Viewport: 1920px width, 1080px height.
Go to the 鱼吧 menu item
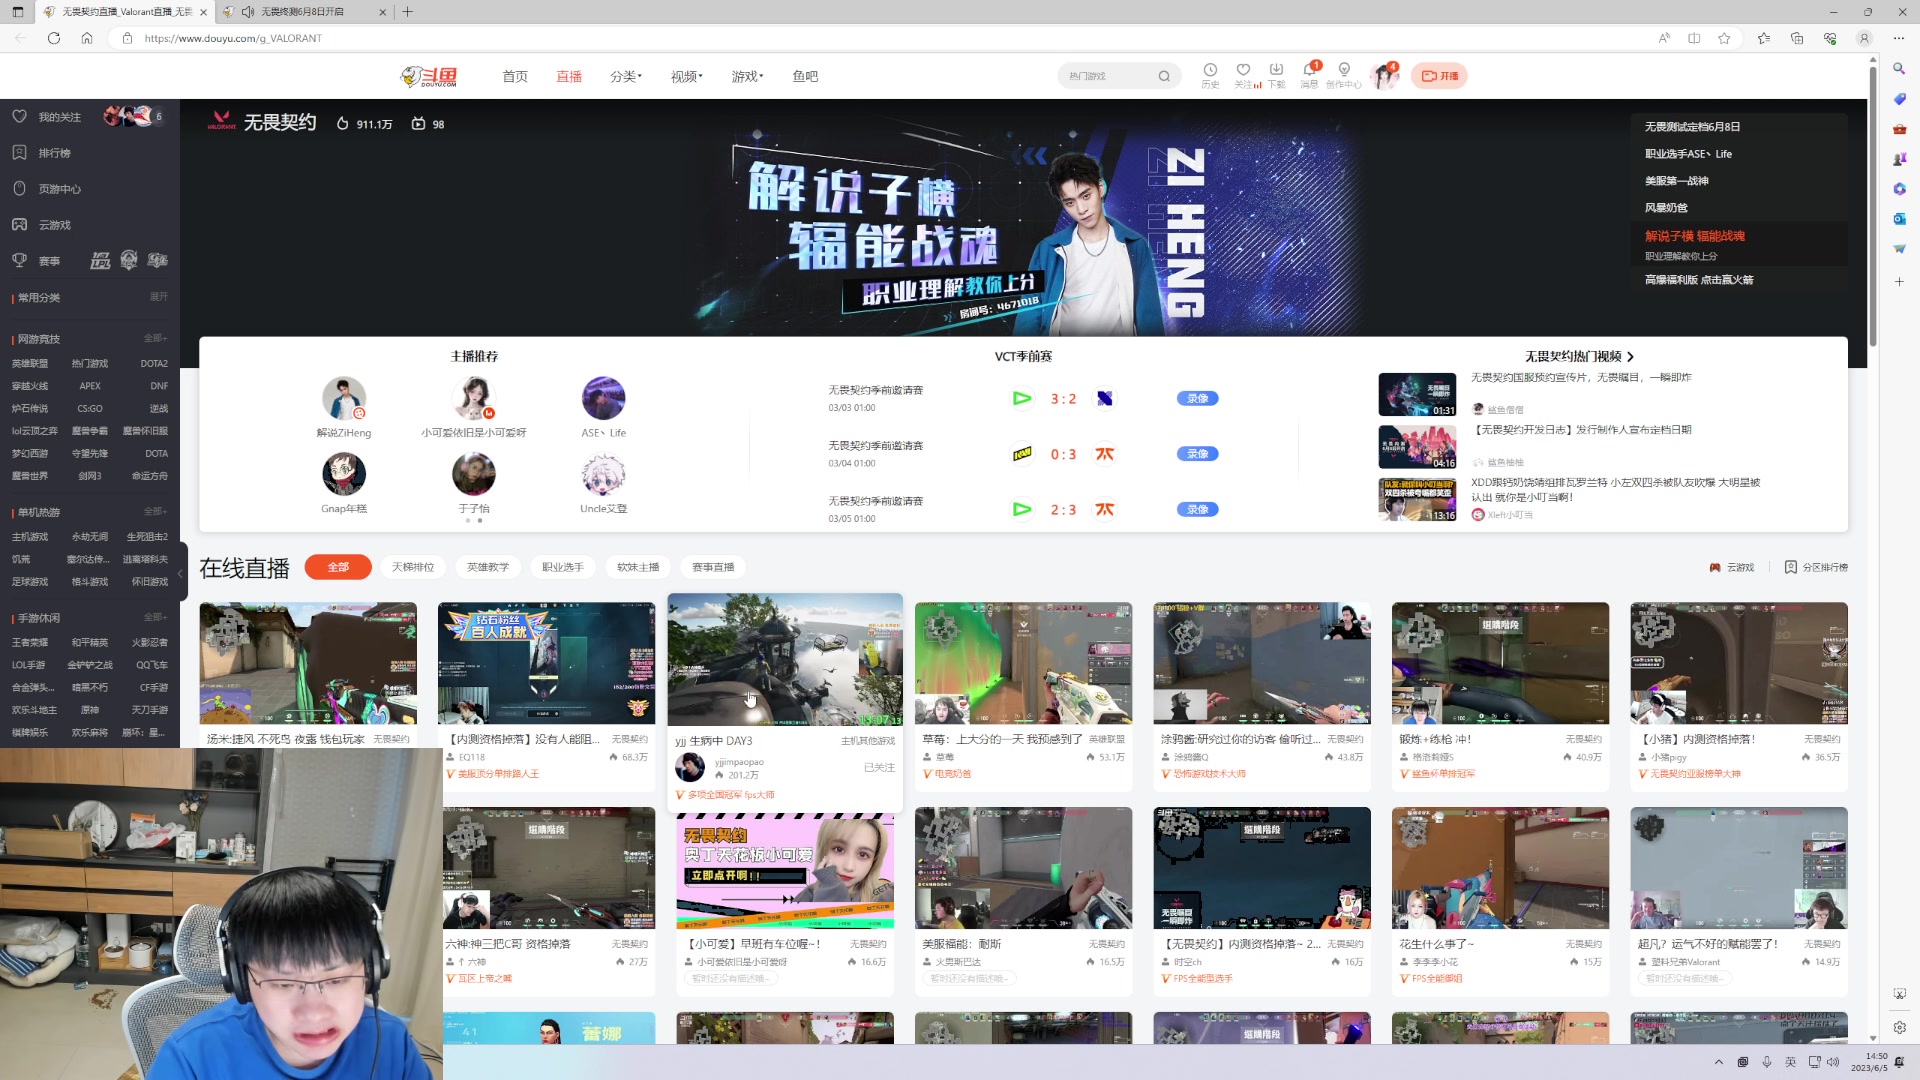point(805,76)
